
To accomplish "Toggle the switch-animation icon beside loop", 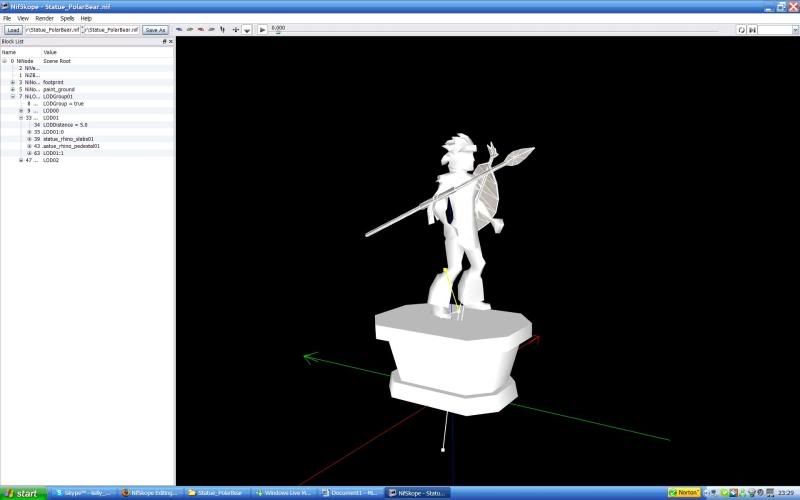I will 752,30.
